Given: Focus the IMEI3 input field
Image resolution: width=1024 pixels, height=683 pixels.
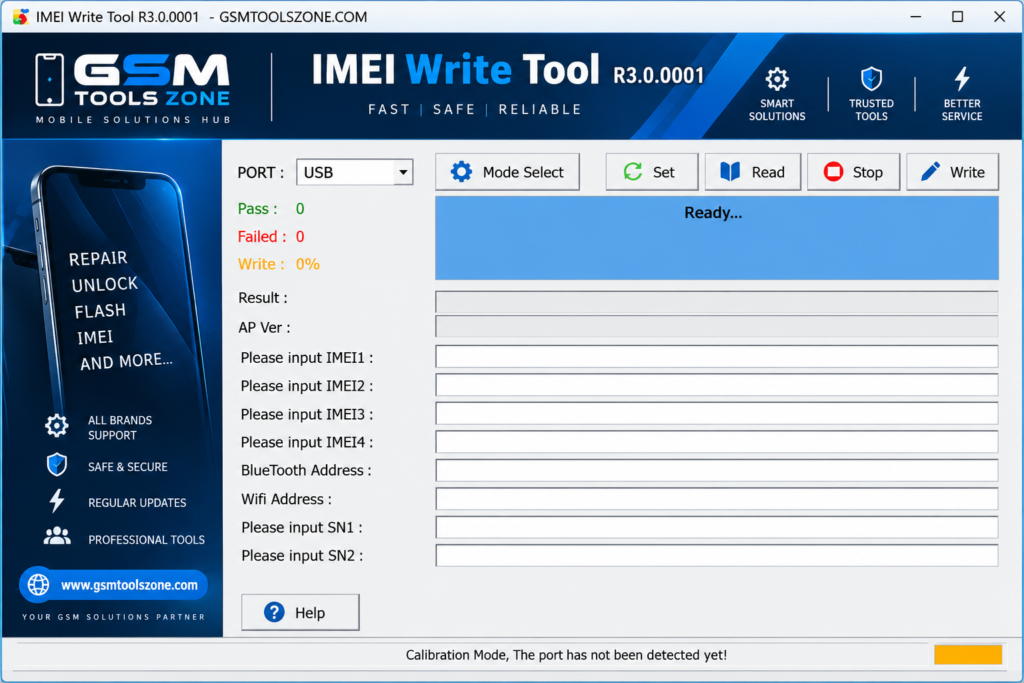Looking at the screenshot, I should coord(716,414).
